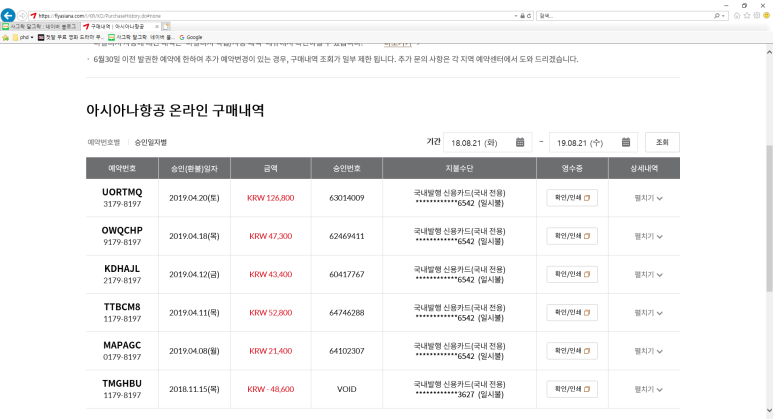Open receipt 확인/인쇄 for KDHAJL
The height and width of the screenshot is (419, 773).
[572, 274]
